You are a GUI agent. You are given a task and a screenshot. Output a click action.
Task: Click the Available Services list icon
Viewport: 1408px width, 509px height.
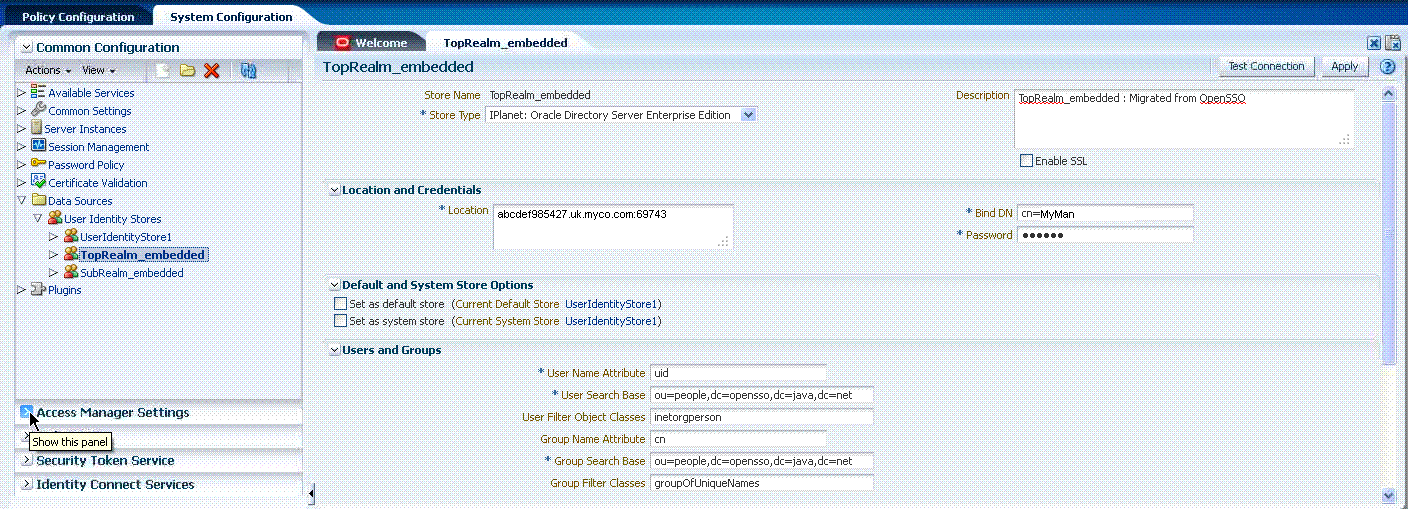click(38, 92)
